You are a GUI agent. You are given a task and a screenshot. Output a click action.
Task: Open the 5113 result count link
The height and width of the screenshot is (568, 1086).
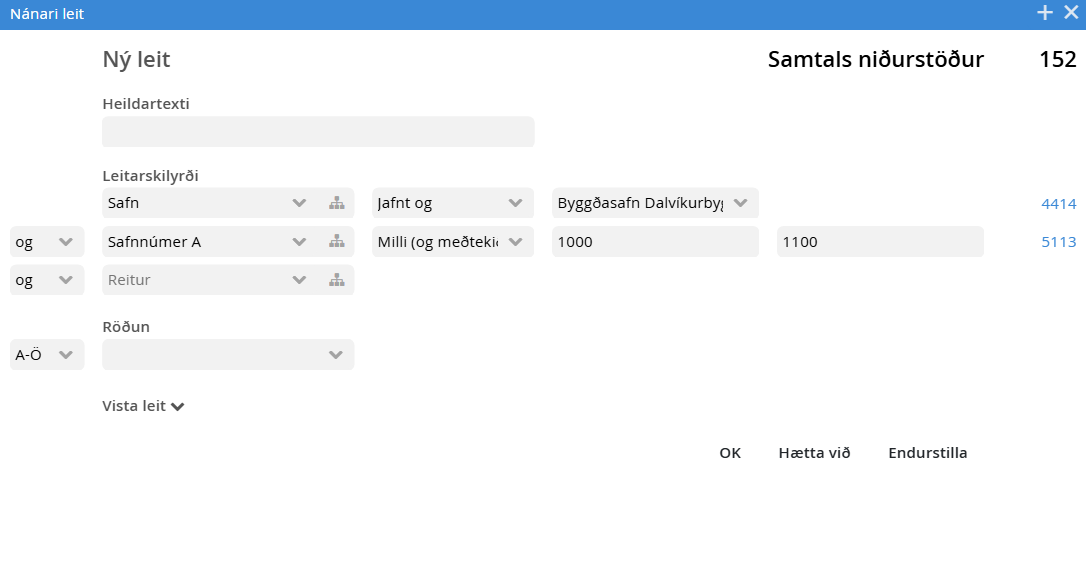coord(1059,242)
